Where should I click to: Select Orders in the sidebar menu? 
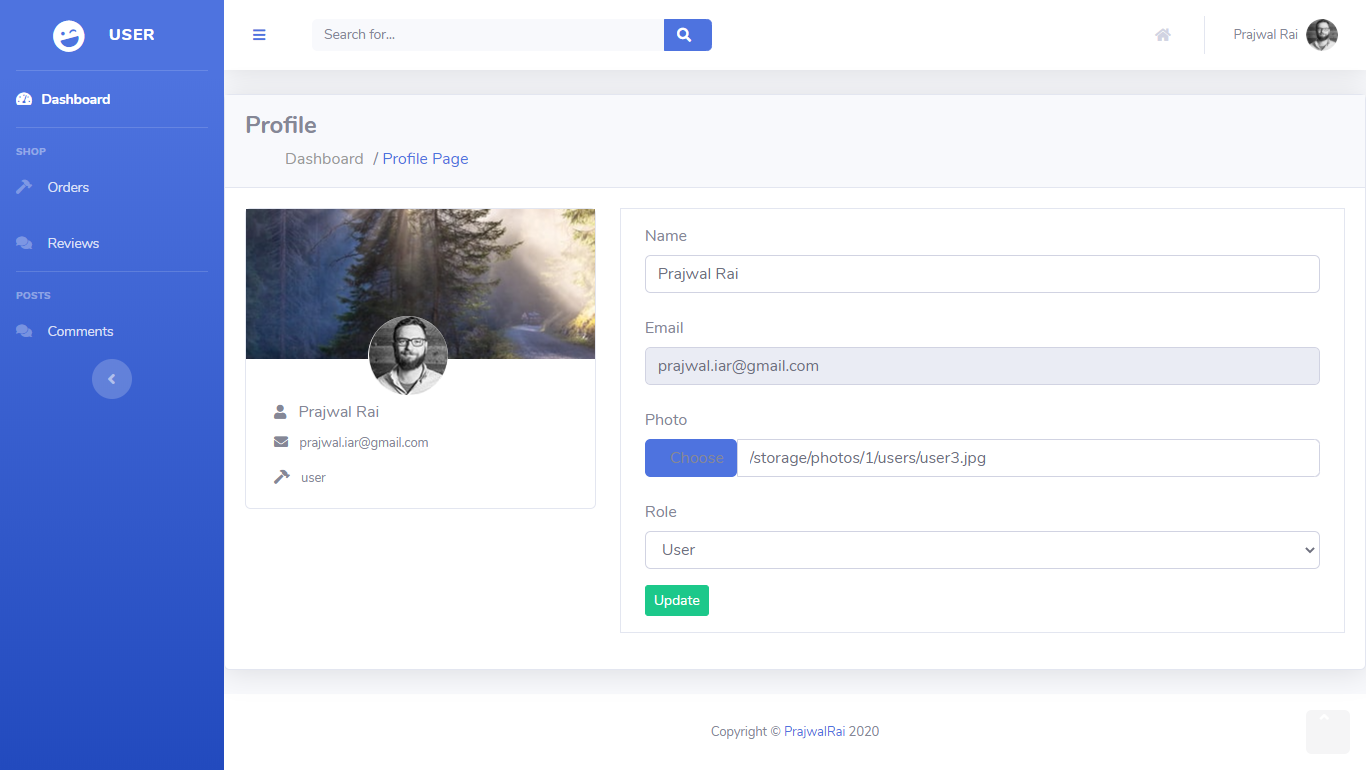click(x=68, y=186)
